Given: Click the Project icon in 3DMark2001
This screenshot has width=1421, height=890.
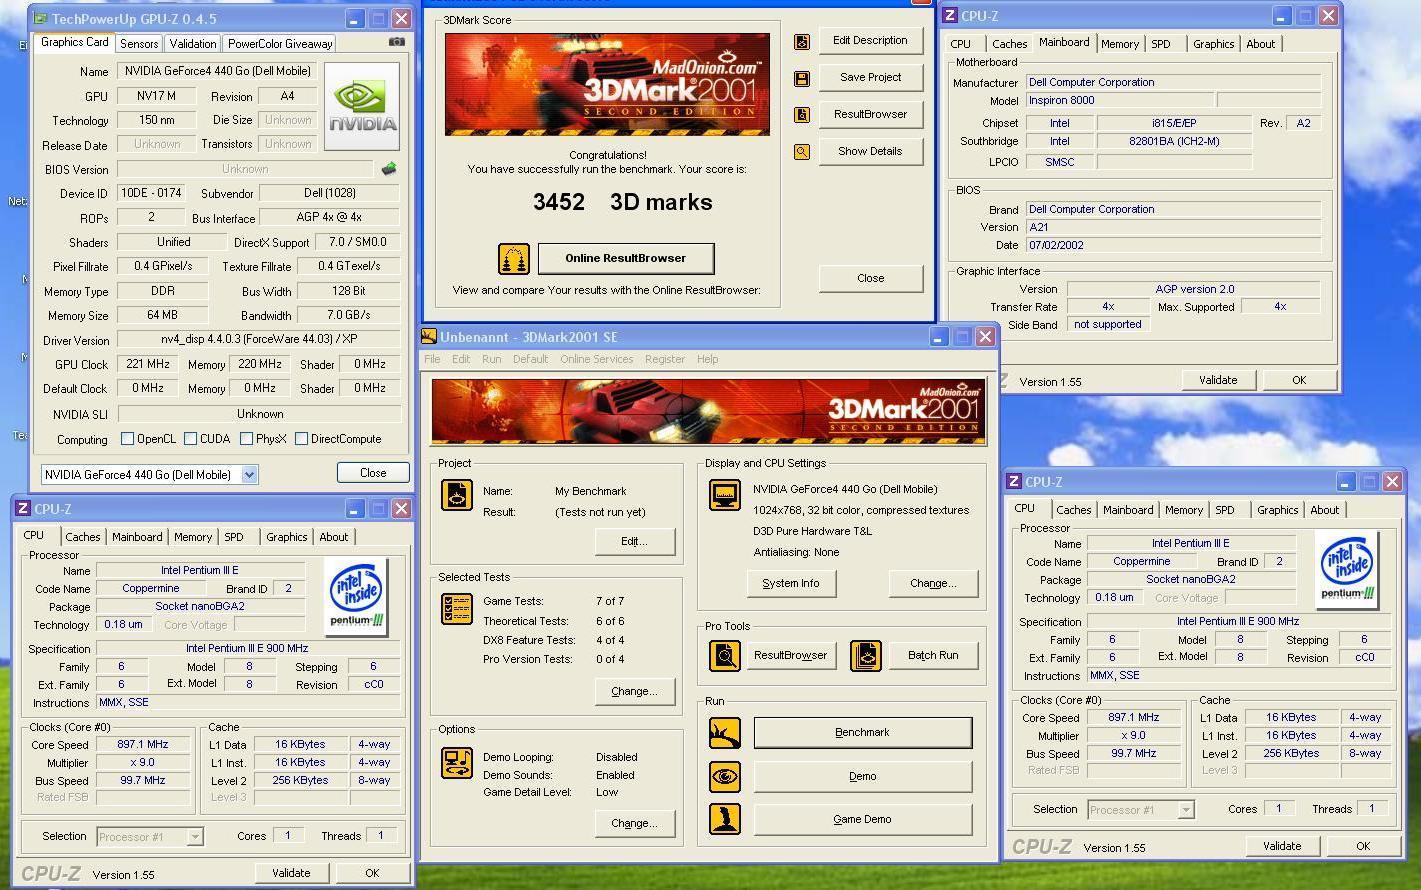Looking at the screenshot, I should (457, 495).
